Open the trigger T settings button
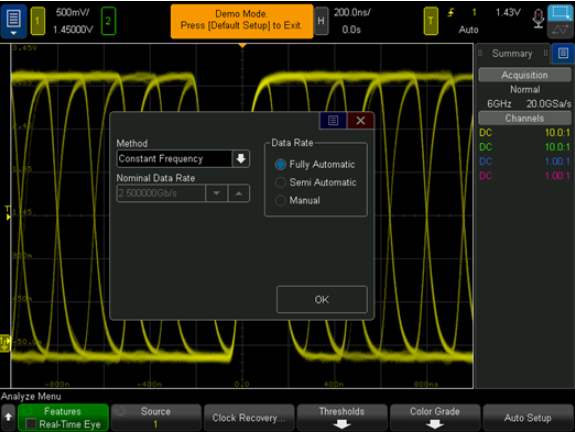Image resolution: width=575 pixels, height=432 pixels. point(431,21)
